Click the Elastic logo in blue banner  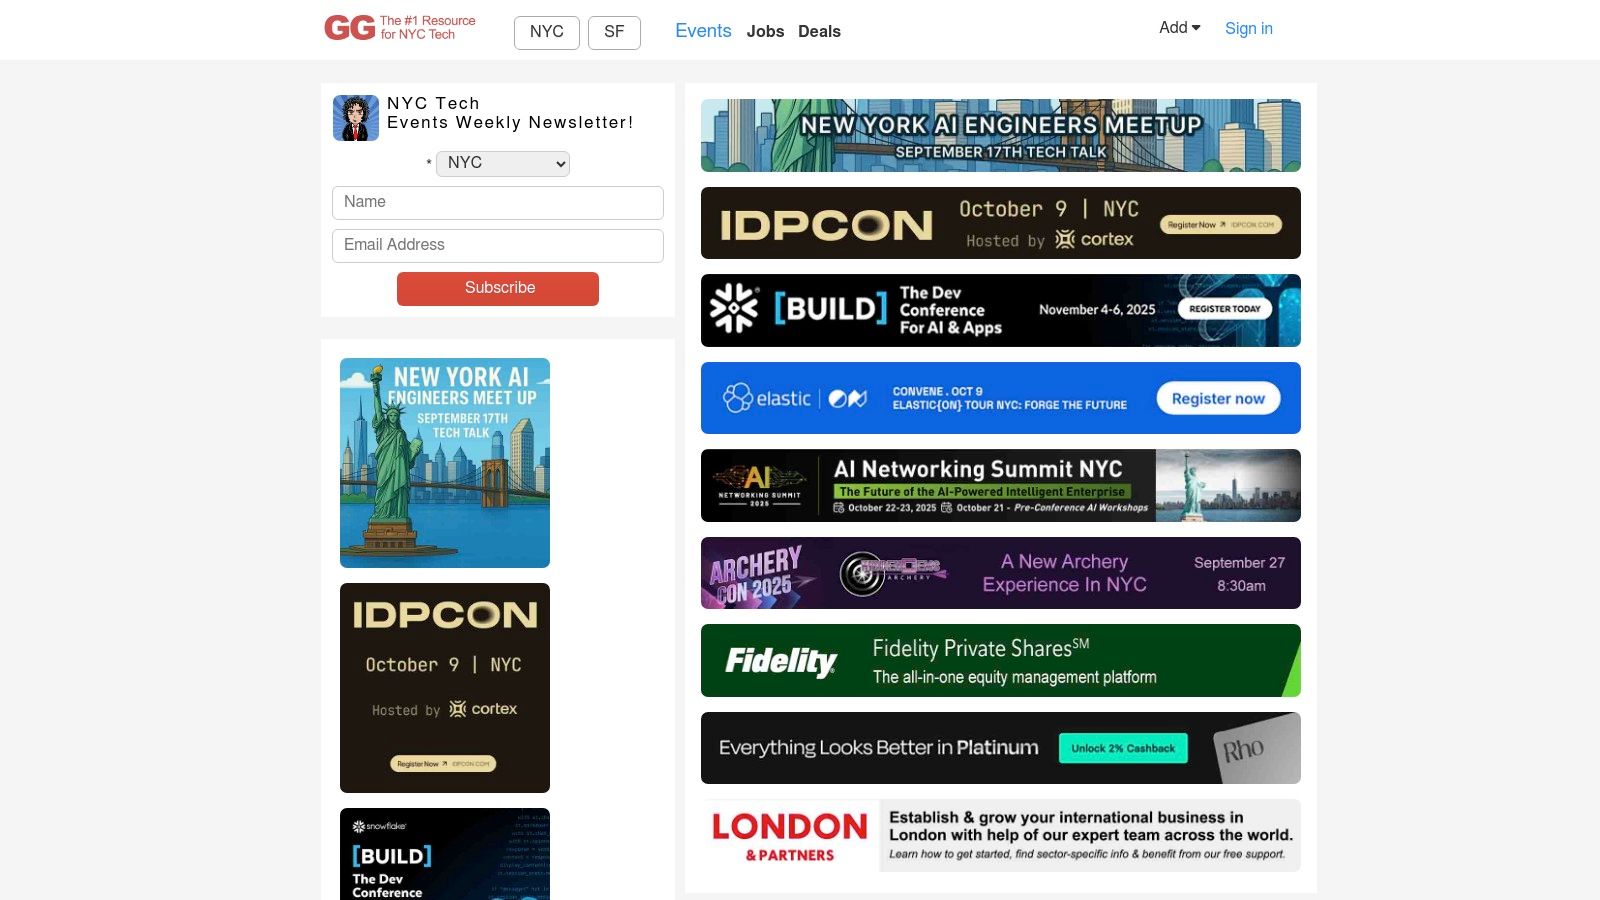point(767,398)
